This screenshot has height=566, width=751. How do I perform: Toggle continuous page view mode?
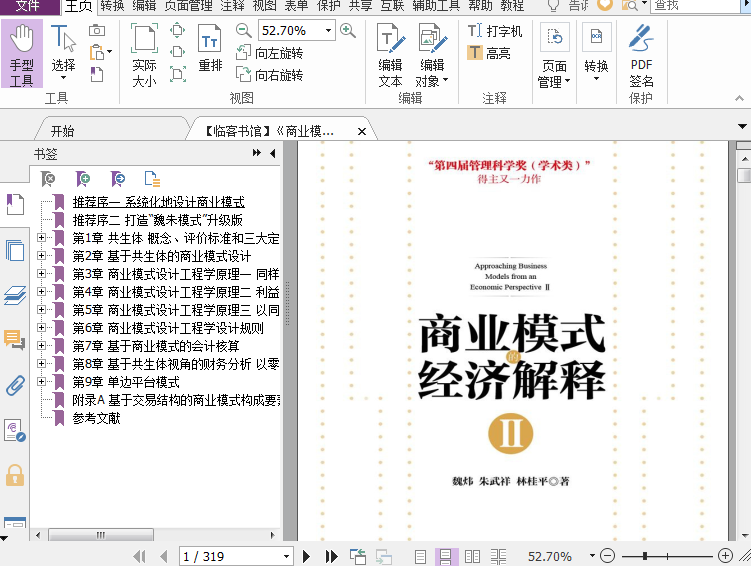[x=446, y=557]
